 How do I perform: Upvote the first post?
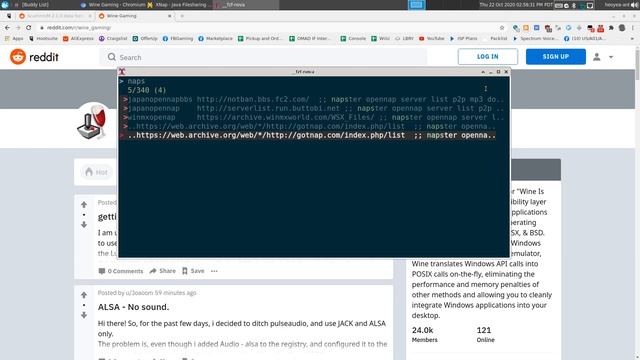click(84, 204)
